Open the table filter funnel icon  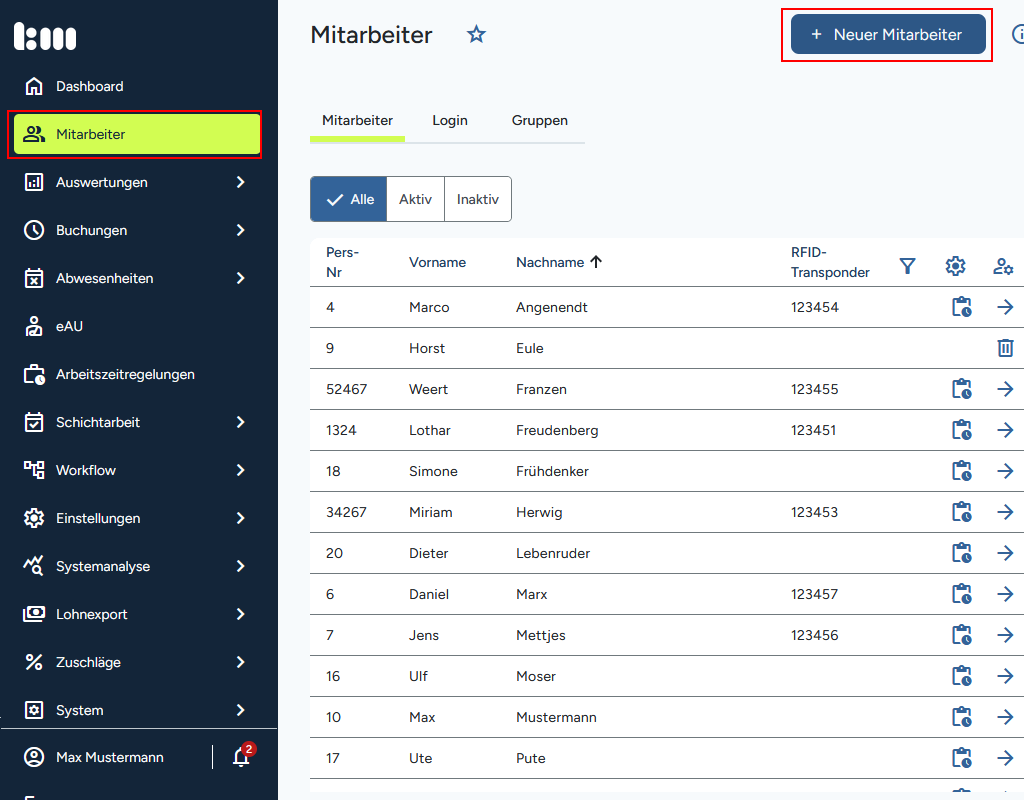907,266
